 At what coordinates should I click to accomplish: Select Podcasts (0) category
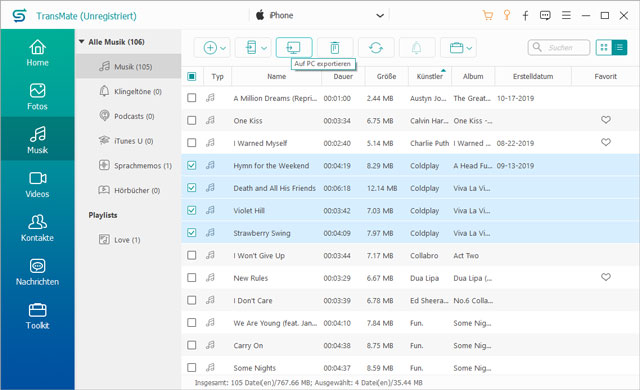coord(128,116)
